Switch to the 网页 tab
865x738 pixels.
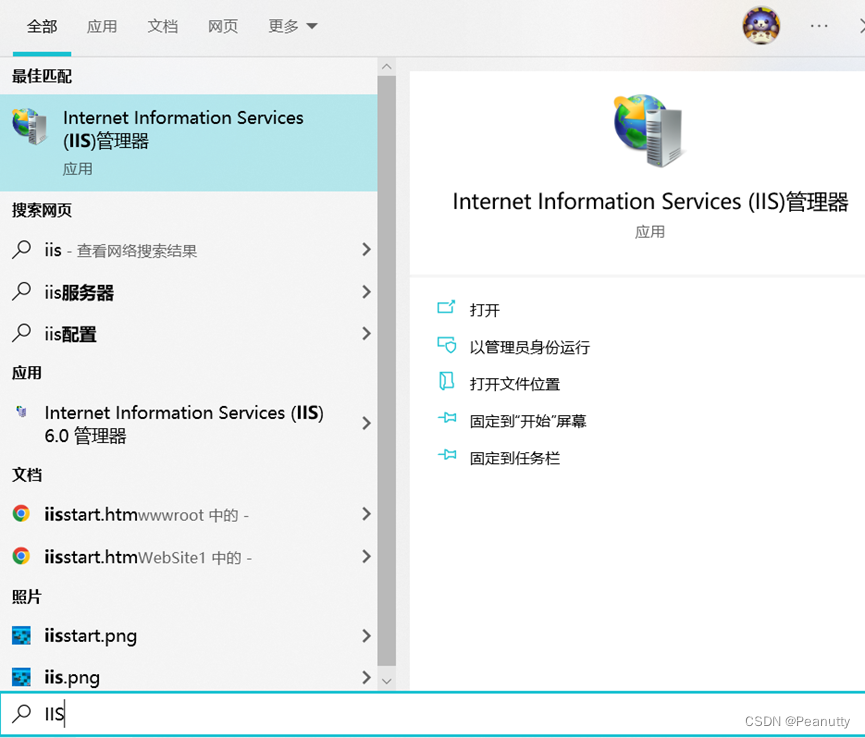point(223,26)
